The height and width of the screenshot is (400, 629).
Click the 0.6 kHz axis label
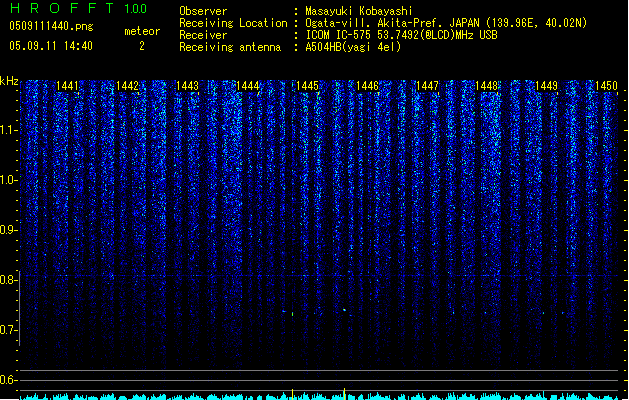[8, 380]
